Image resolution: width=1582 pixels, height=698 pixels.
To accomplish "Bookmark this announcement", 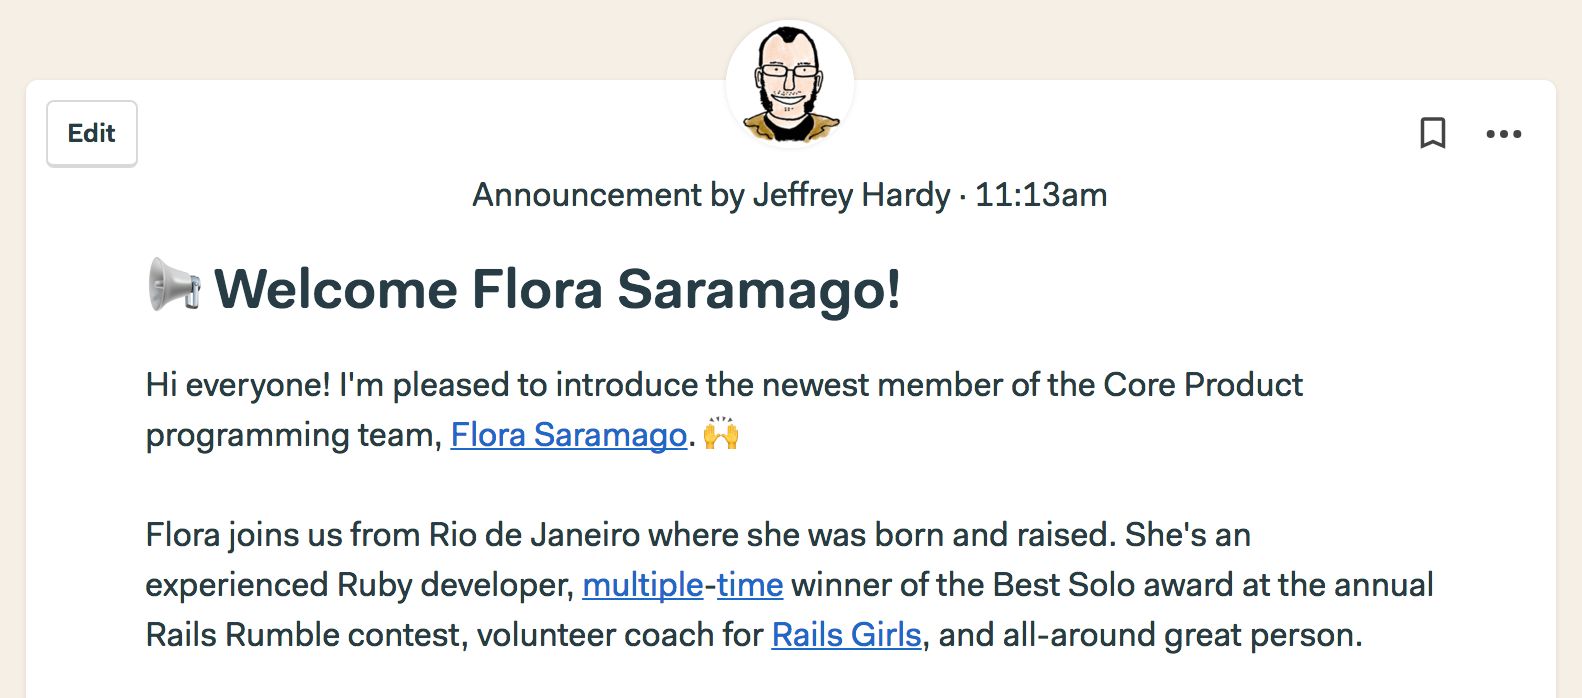I will [x=1433, y=133].
